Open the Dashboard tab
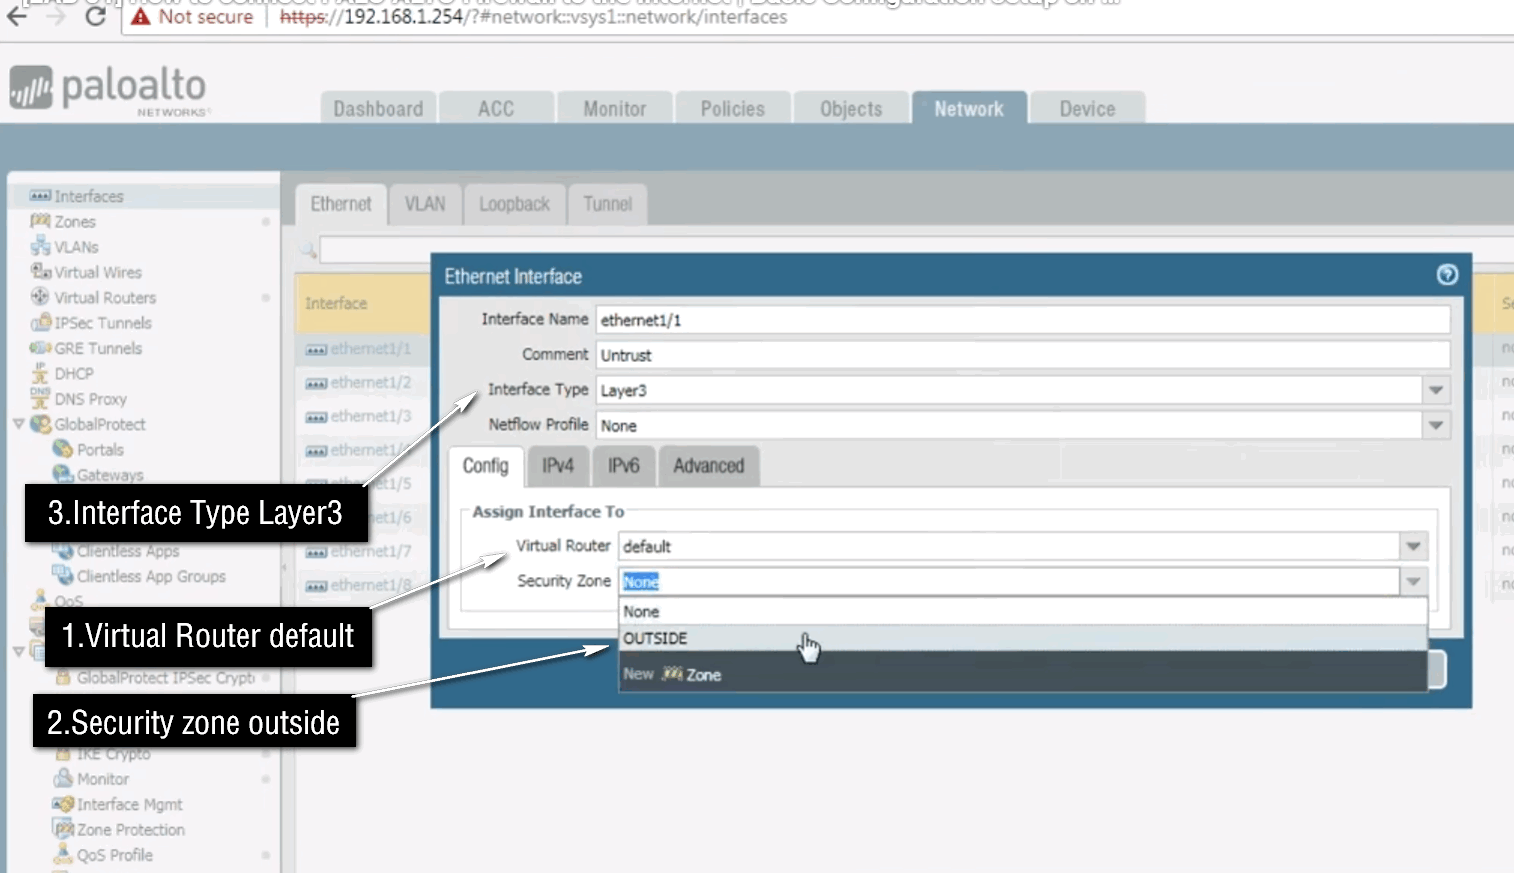 [378, 108]
